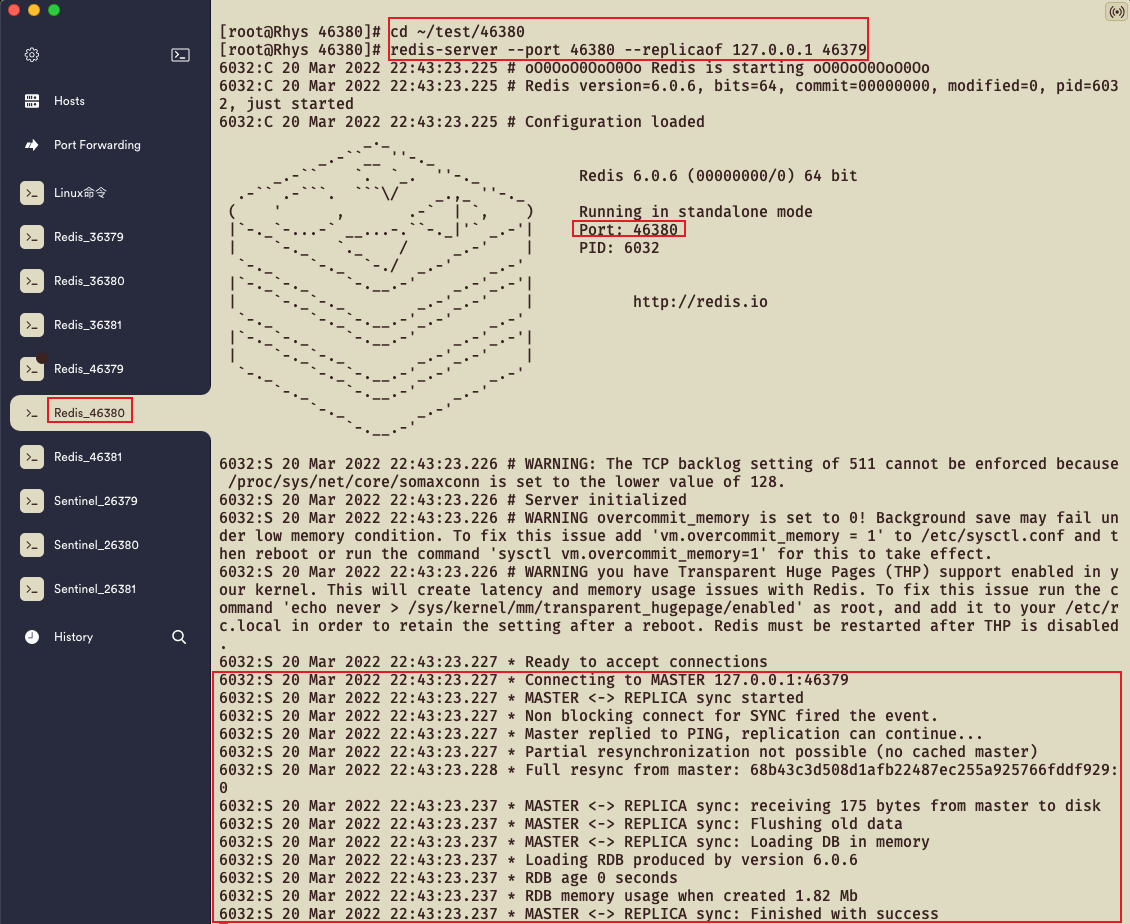Viewport: 1130px width, 924px height.
Task: Click the terminal icon beside Sentinel_26381
Action: click(x=32, y=589)
